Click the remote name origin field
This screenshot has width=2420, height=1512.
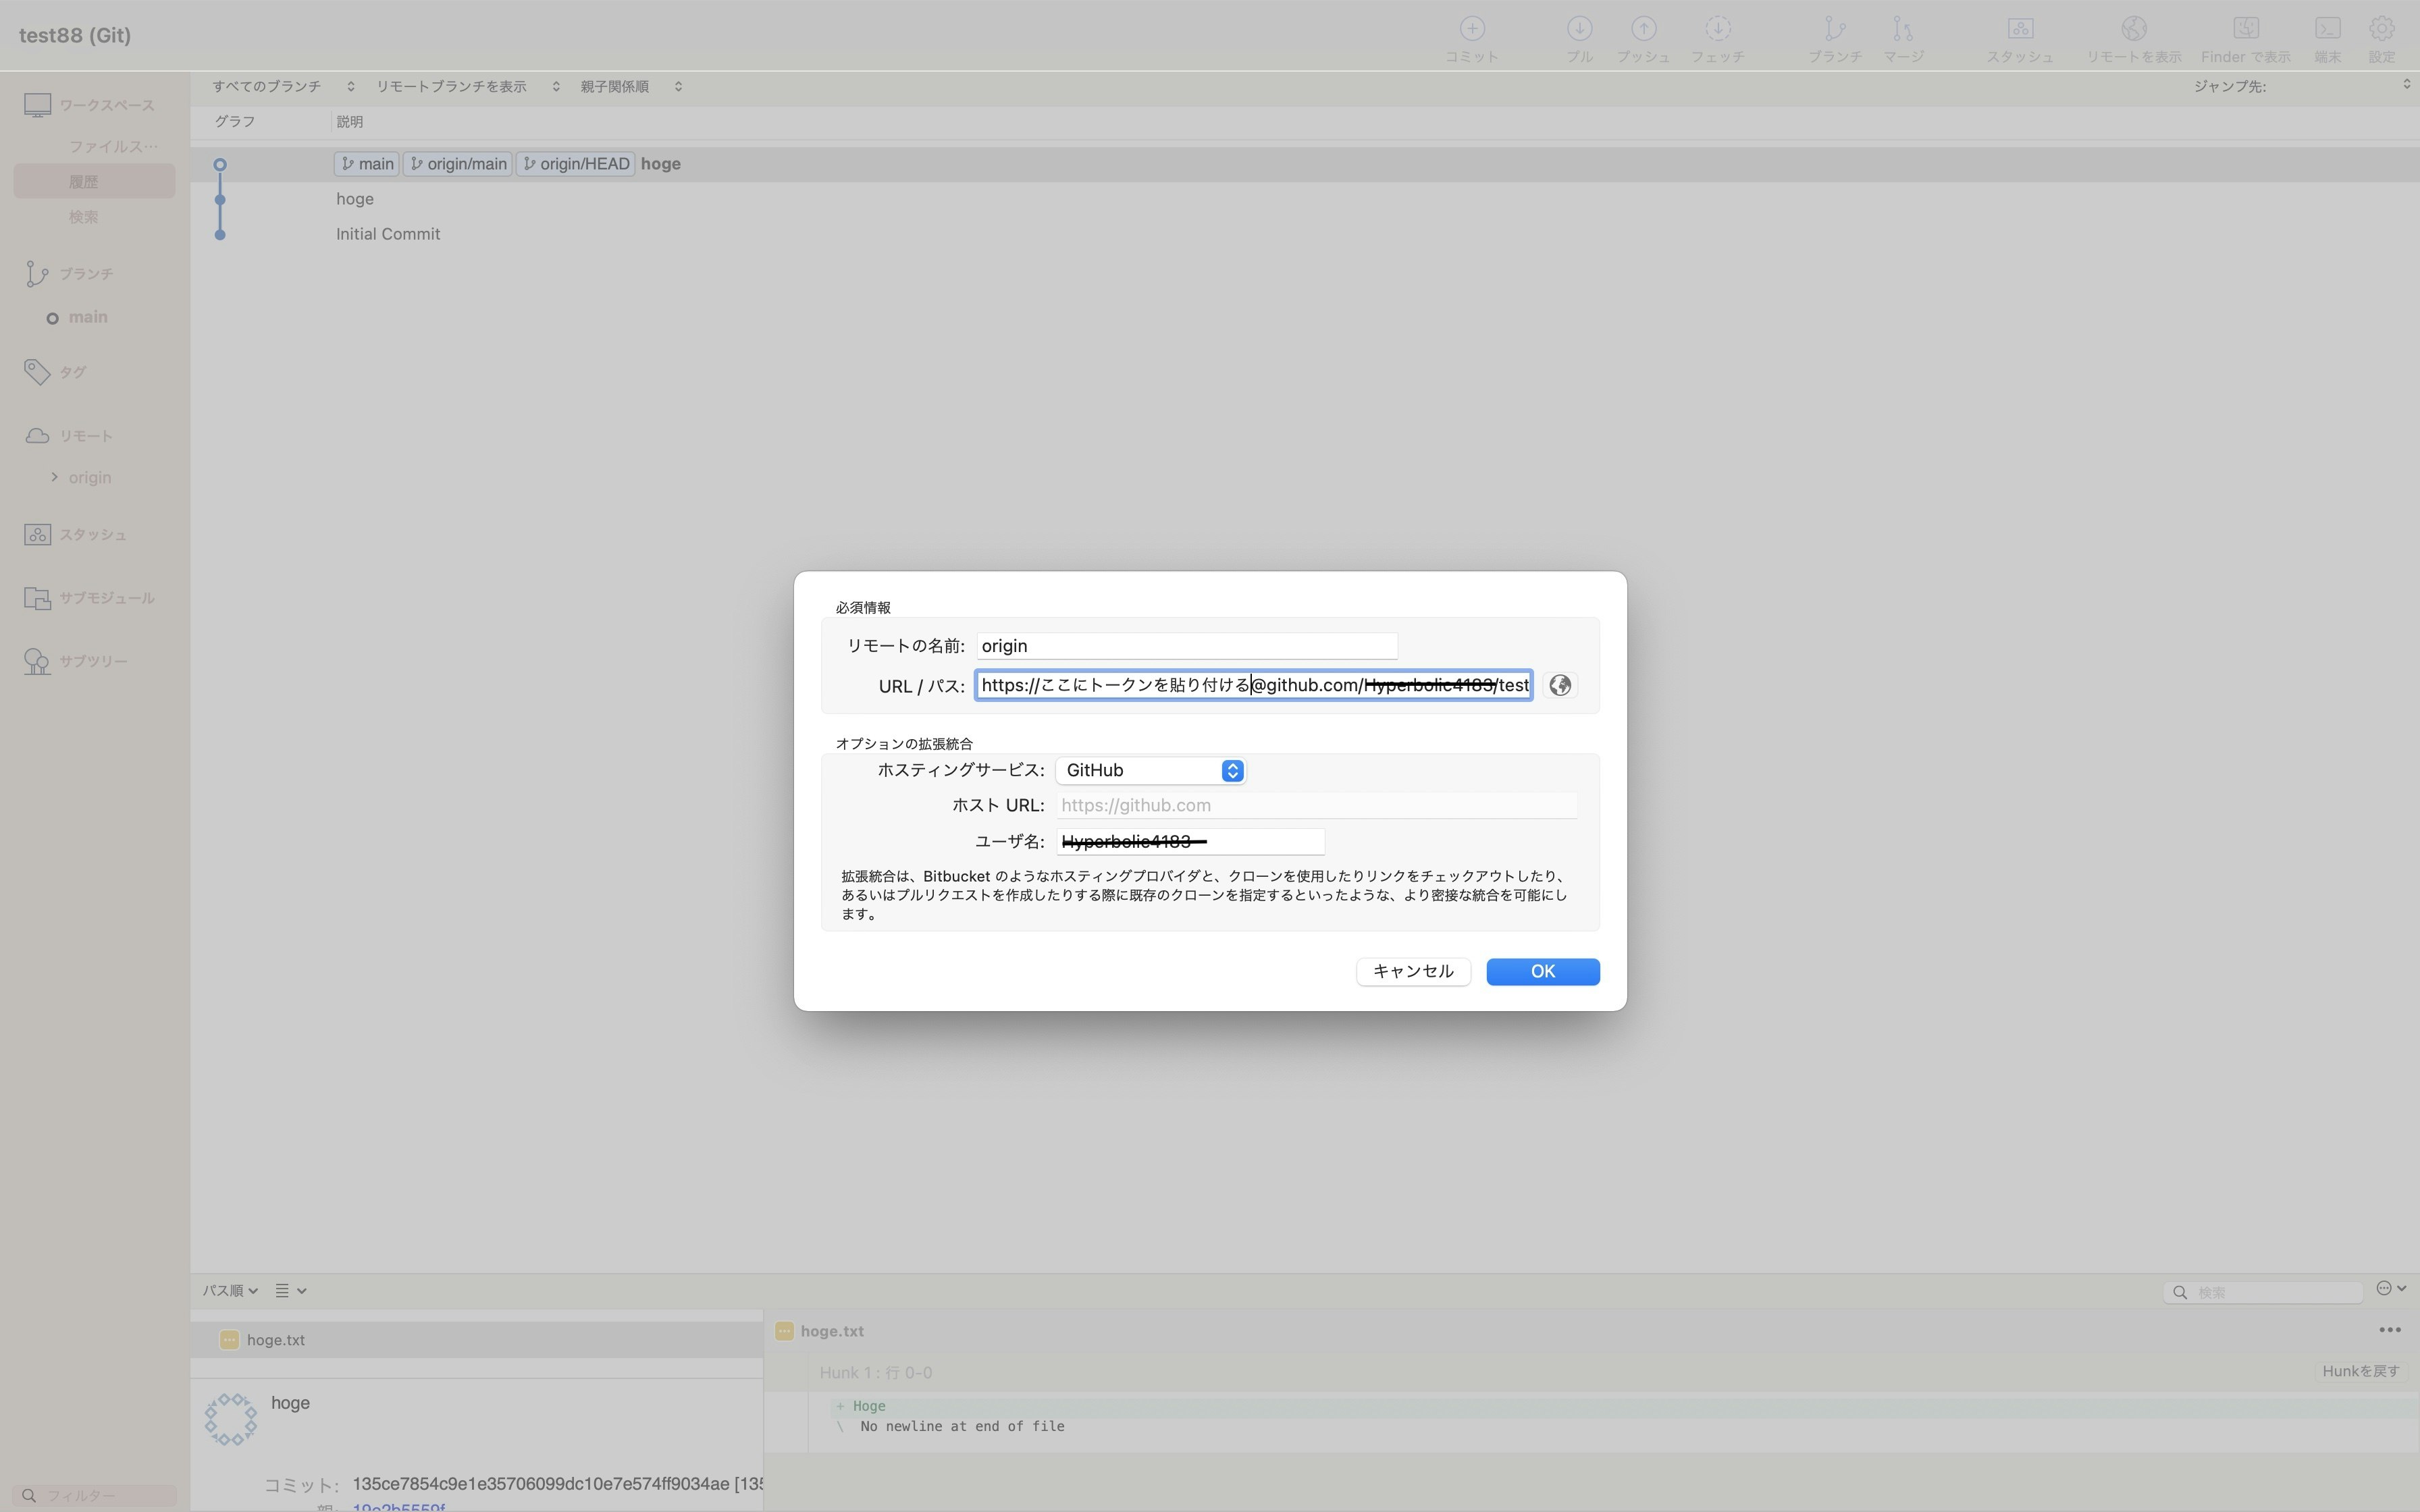tap(1186, 646)
